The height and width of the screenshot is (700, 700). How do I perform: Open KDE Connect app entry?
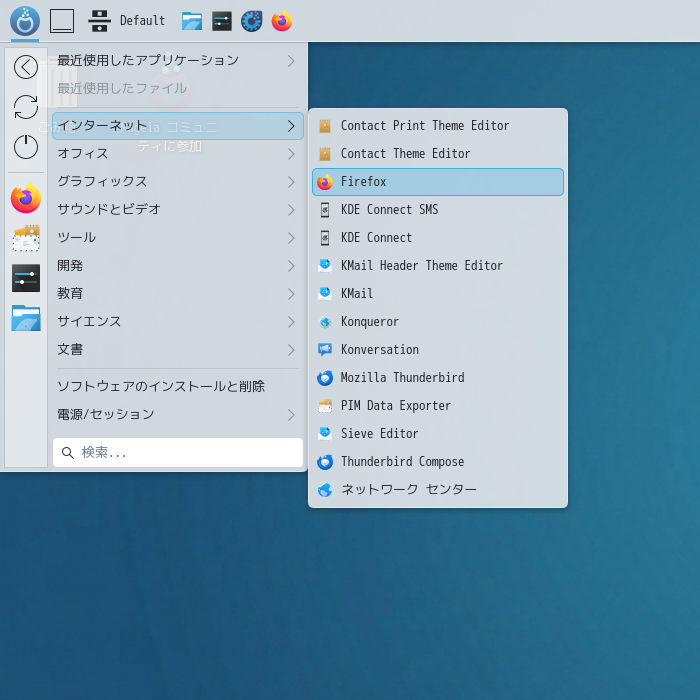tap(438, 238)
